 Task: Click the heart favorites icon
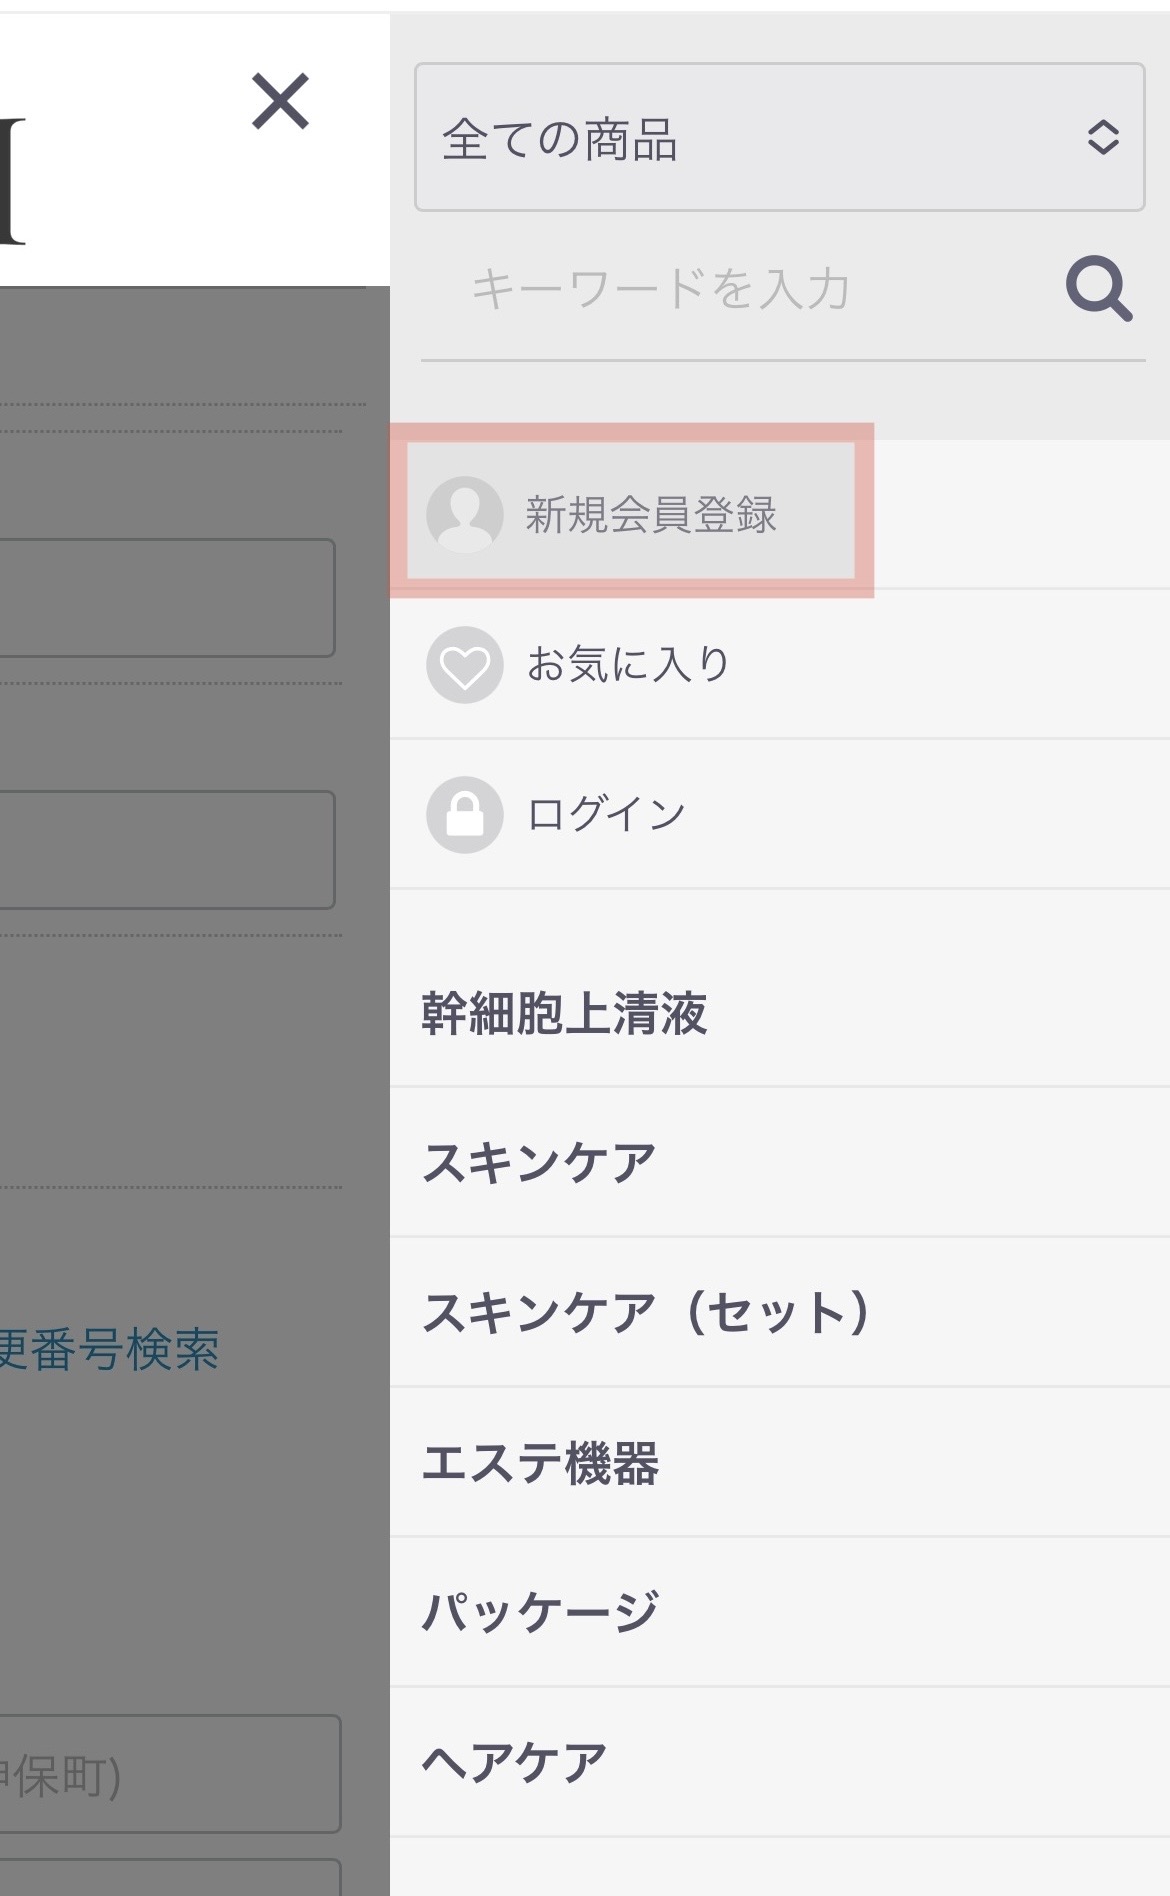tap(464, 665)
